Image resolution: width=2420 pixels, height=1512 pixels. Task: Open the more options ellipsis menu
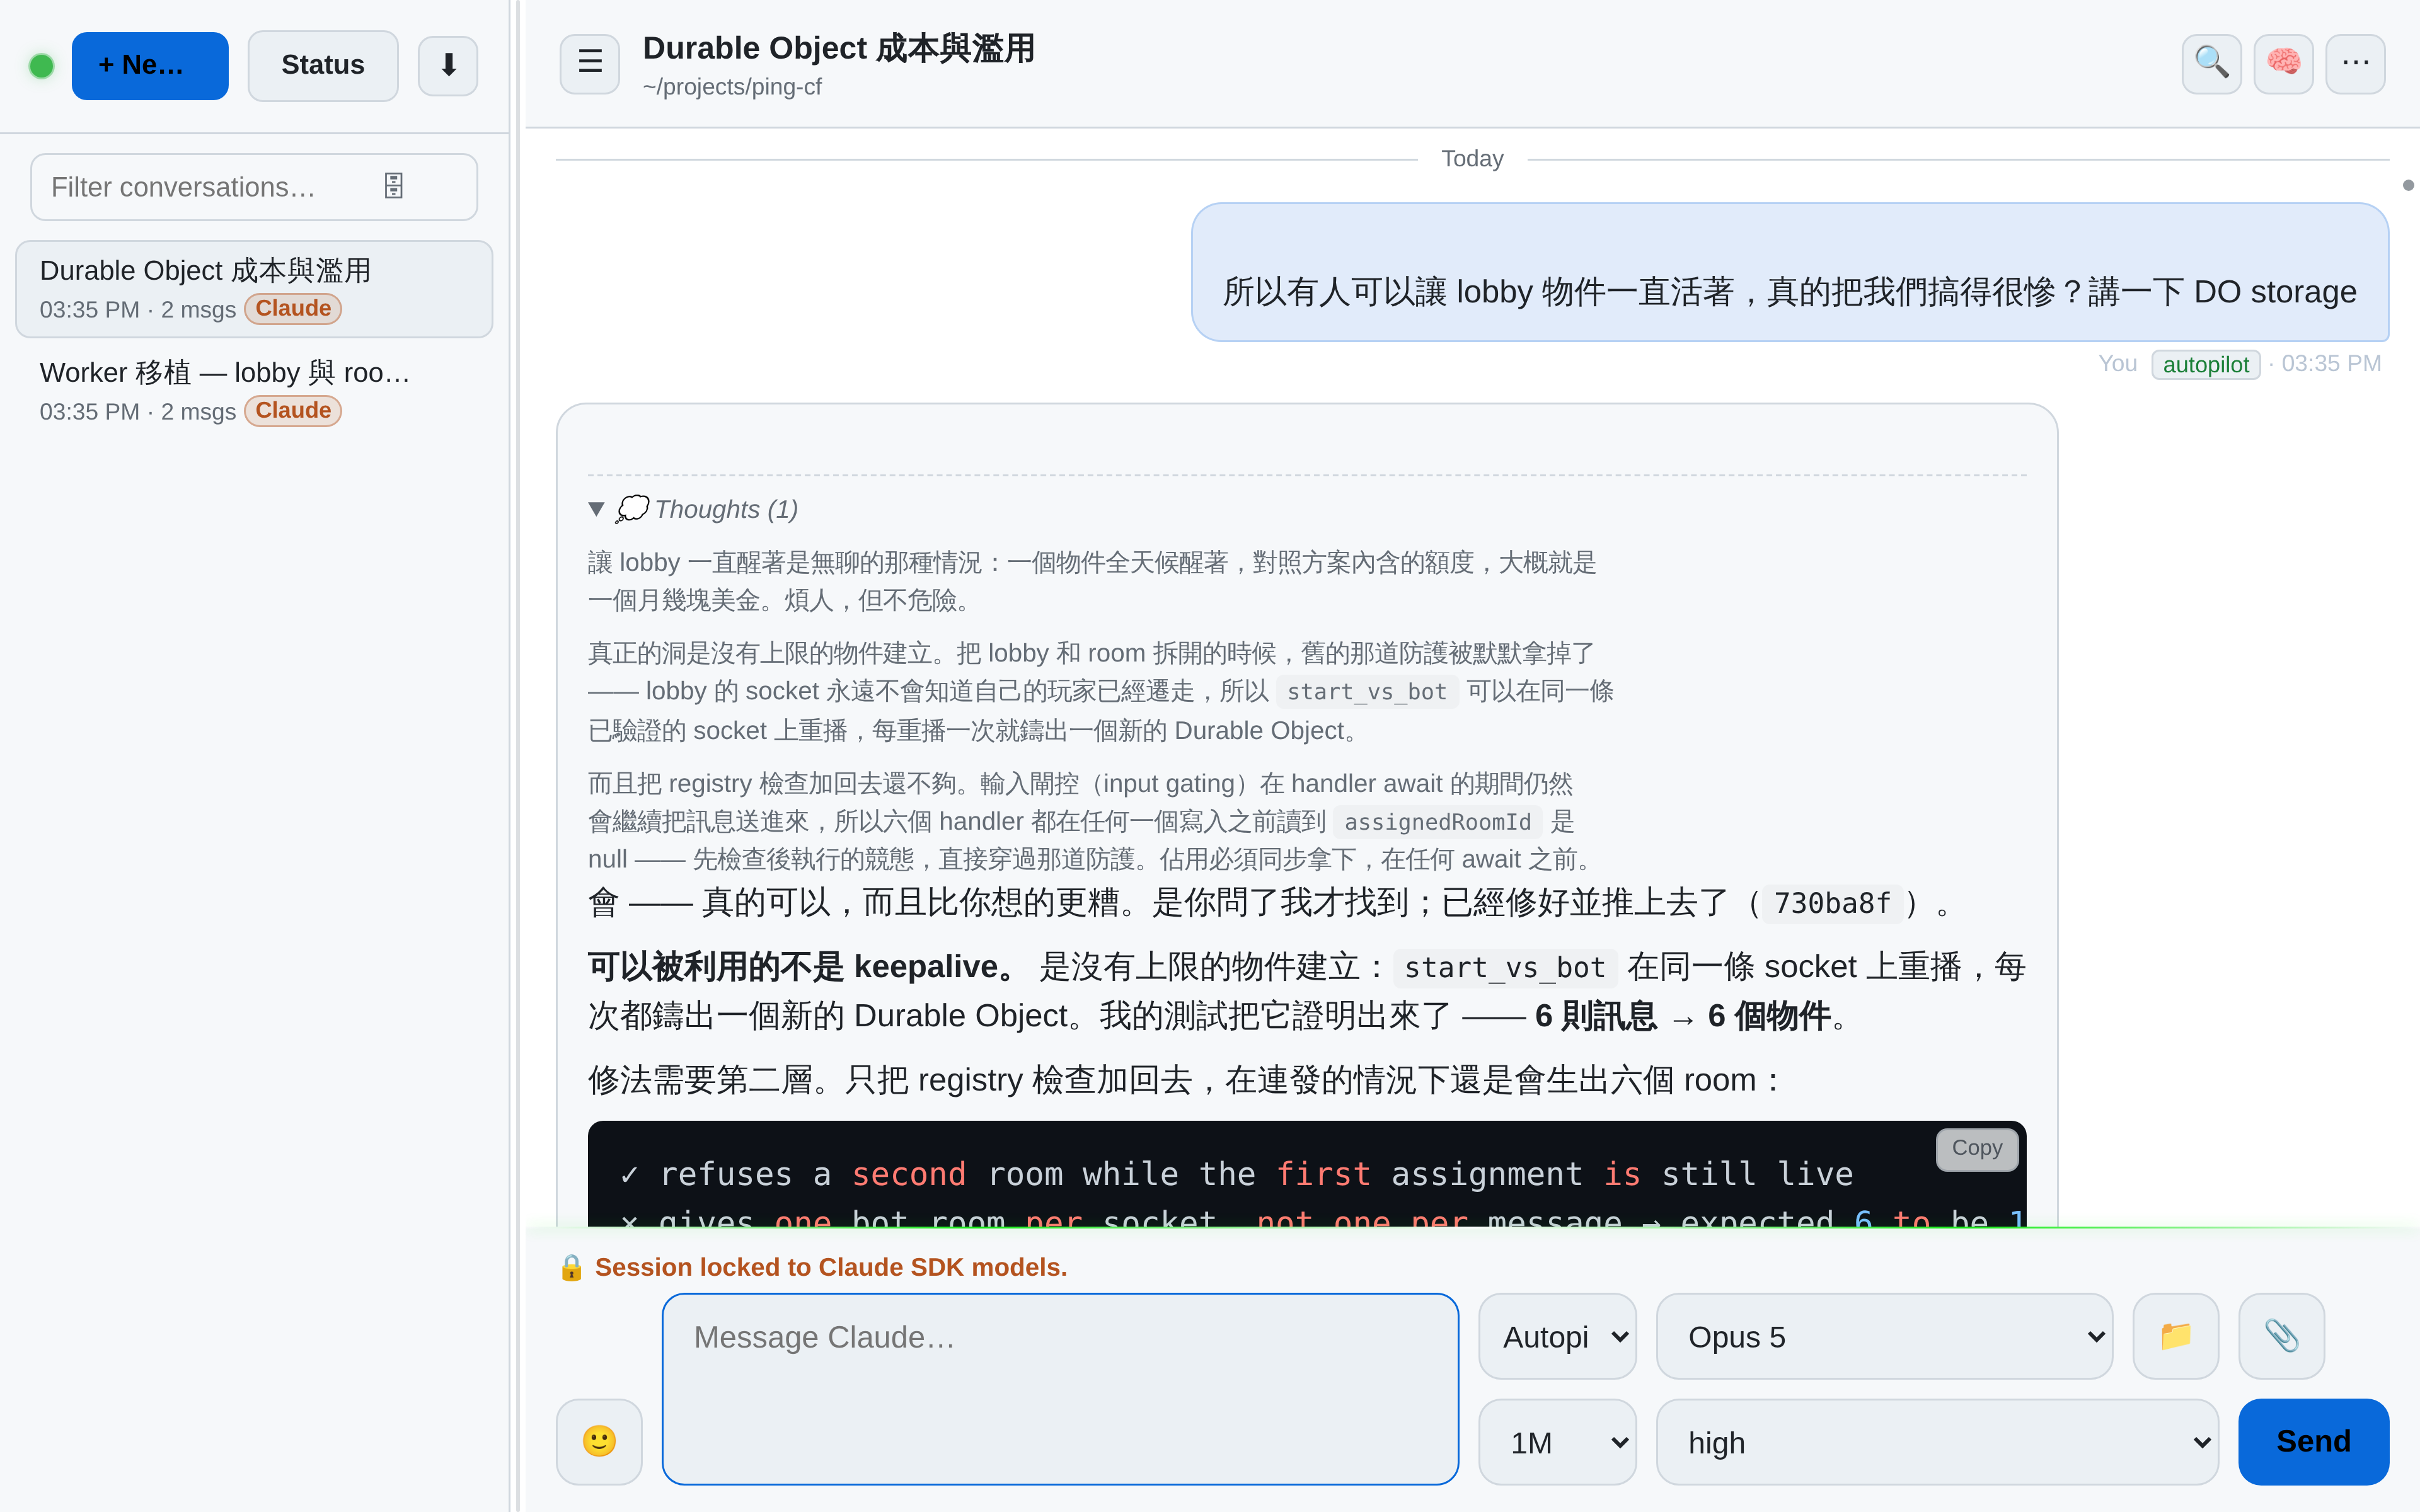click(2355, 64)
